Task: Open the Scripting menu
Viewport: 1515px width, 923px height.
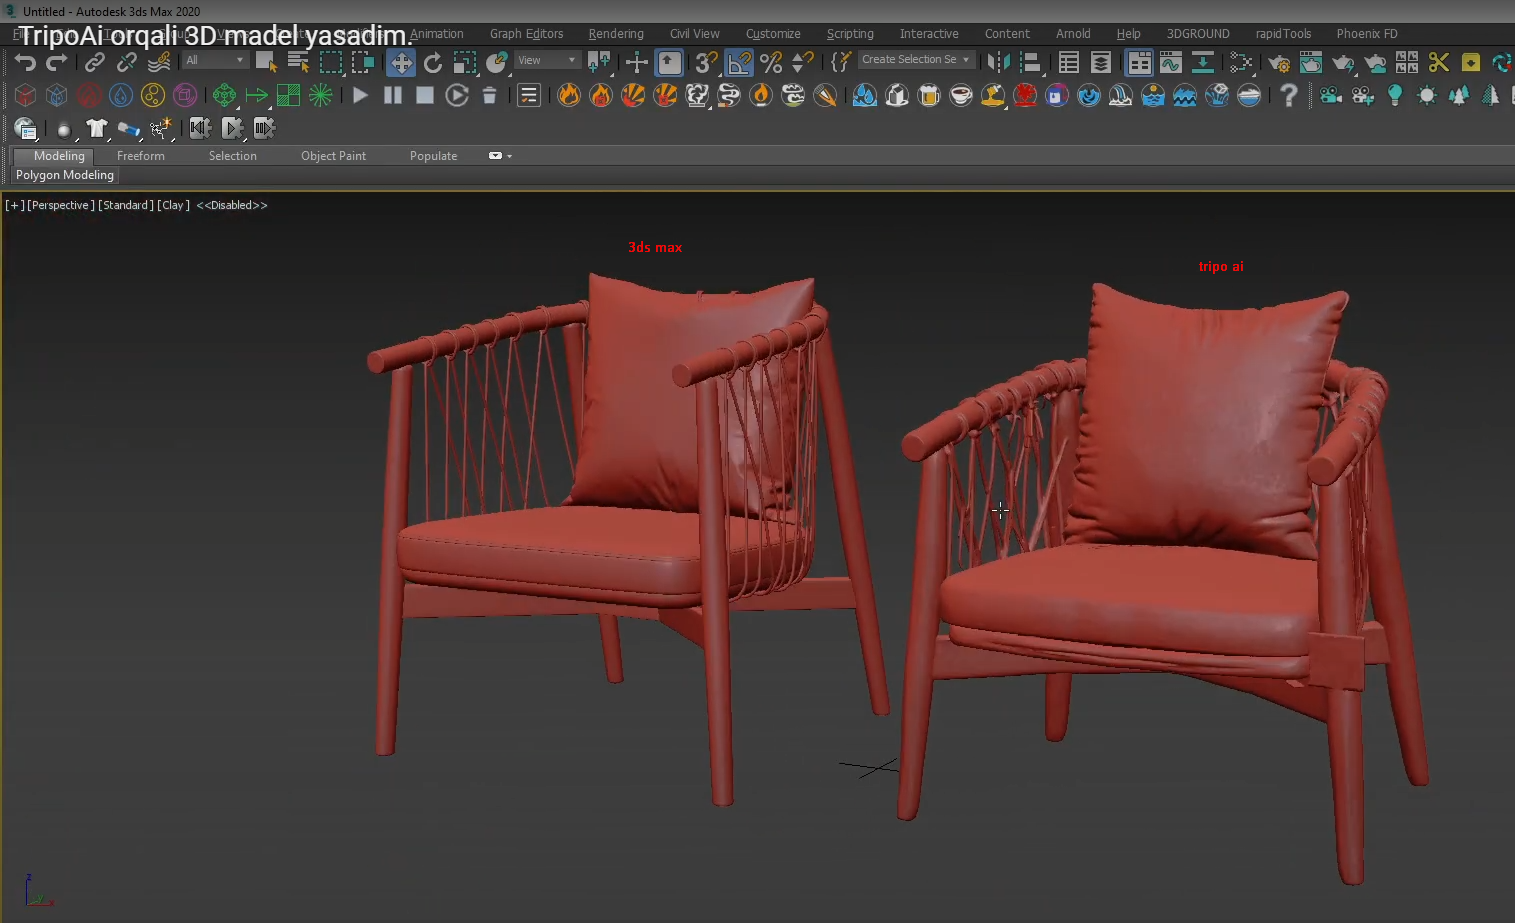Action: click(x=850, y=34)
